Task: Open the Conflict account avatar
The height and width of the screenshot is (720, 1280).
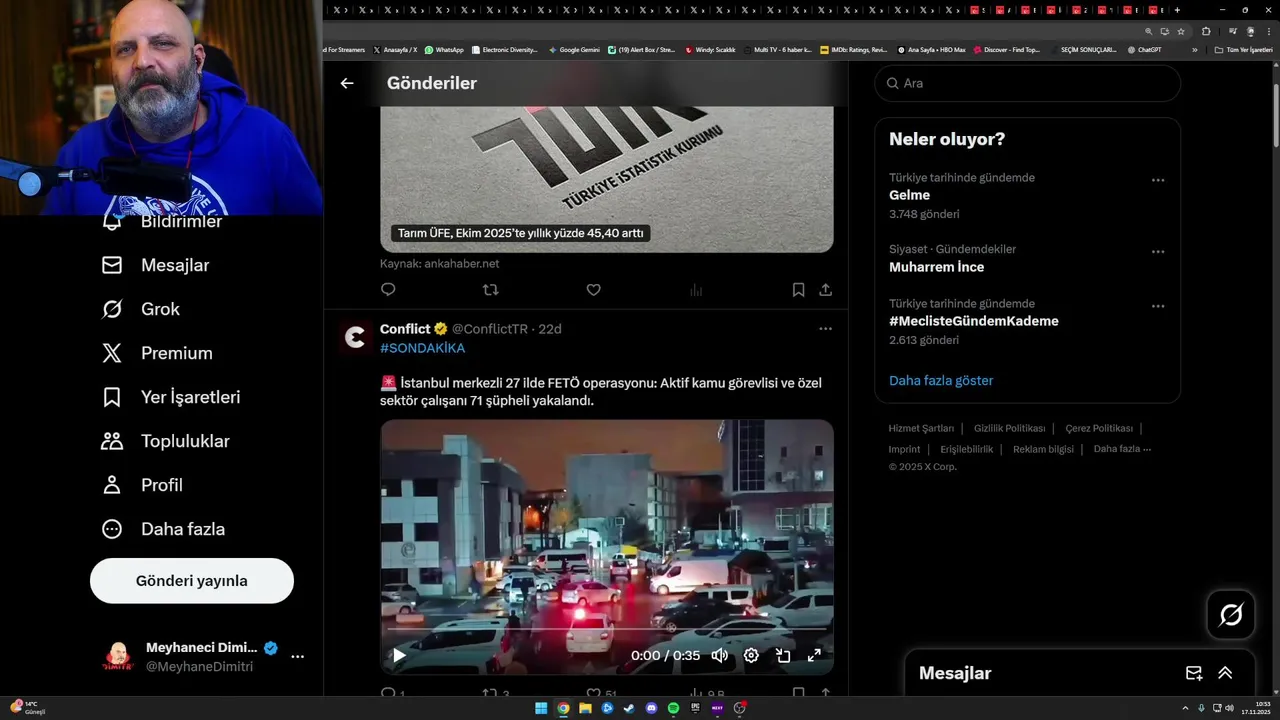Action: [x=355, y=338]
